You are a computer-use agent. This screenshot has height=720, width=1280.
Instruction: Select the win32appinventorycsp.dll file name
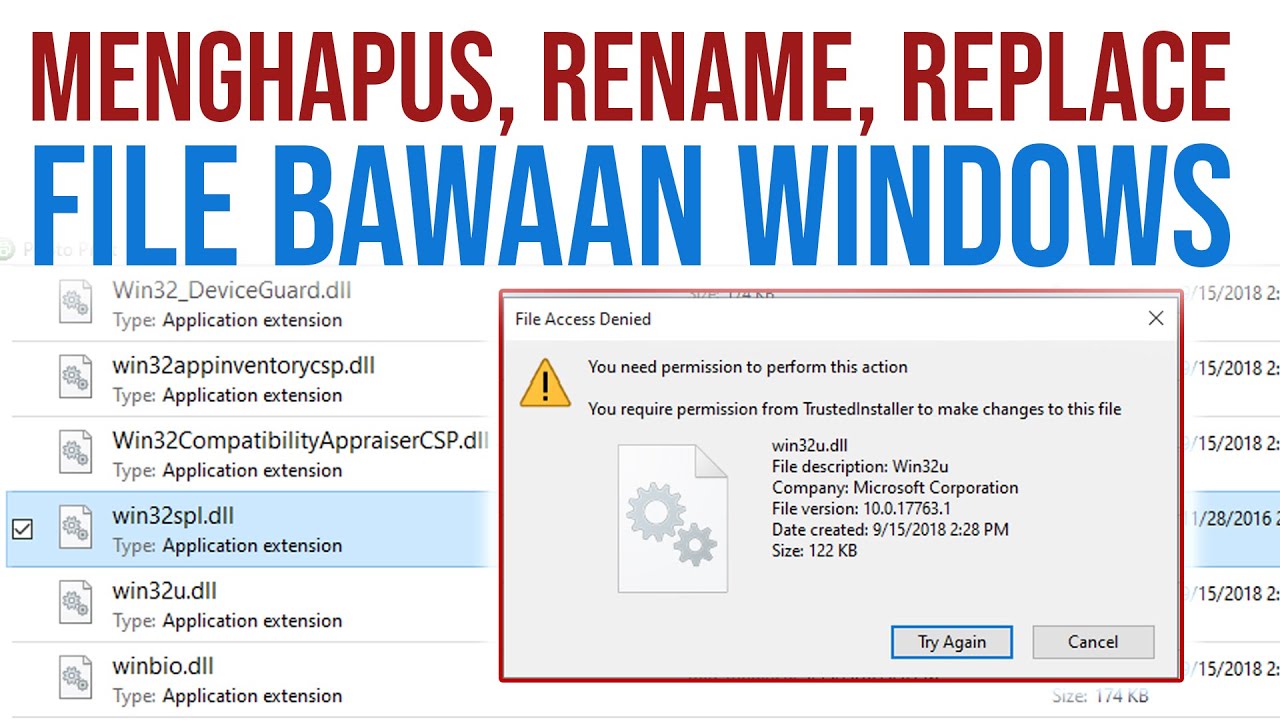[243, 366]
